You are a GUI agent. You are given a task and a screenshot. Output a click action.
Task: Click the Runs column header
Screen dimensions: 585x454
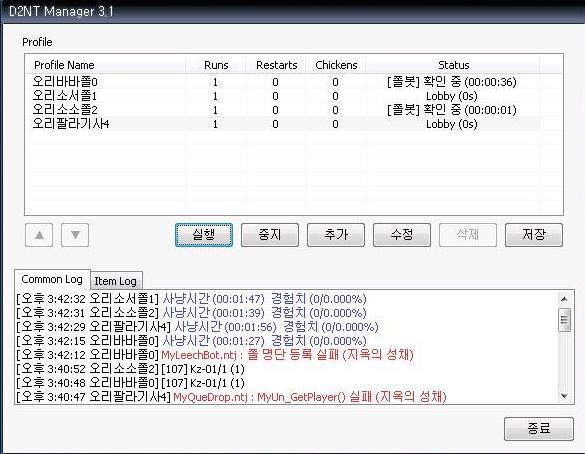click(x=216, y=65)
